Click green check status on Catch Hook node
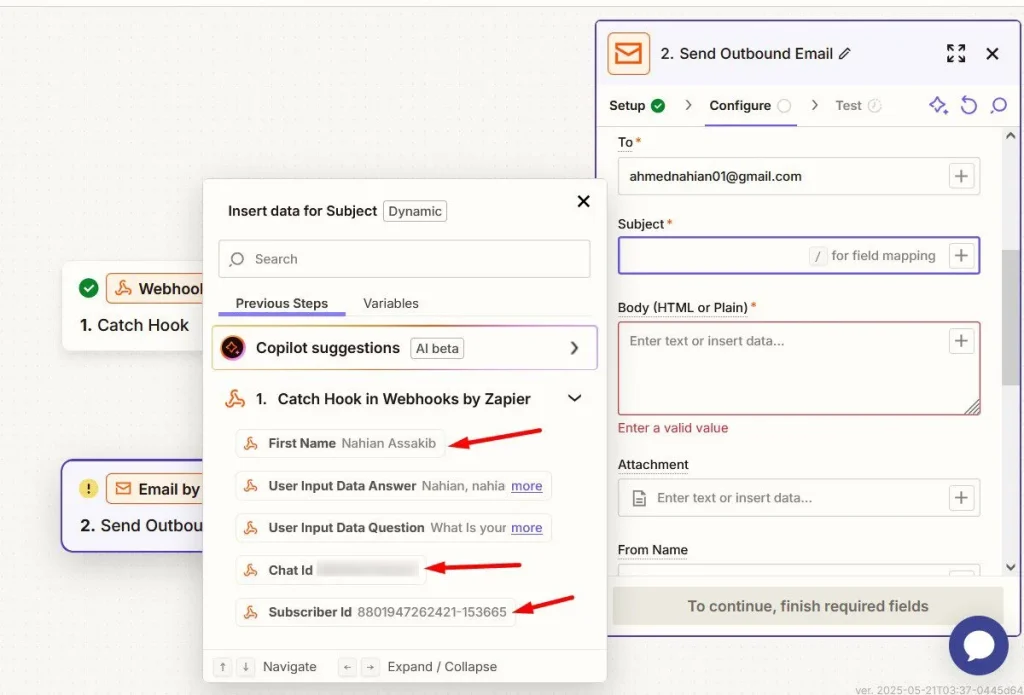The height and width of the screenshot is (695, 1024). [x=88, y=288]
